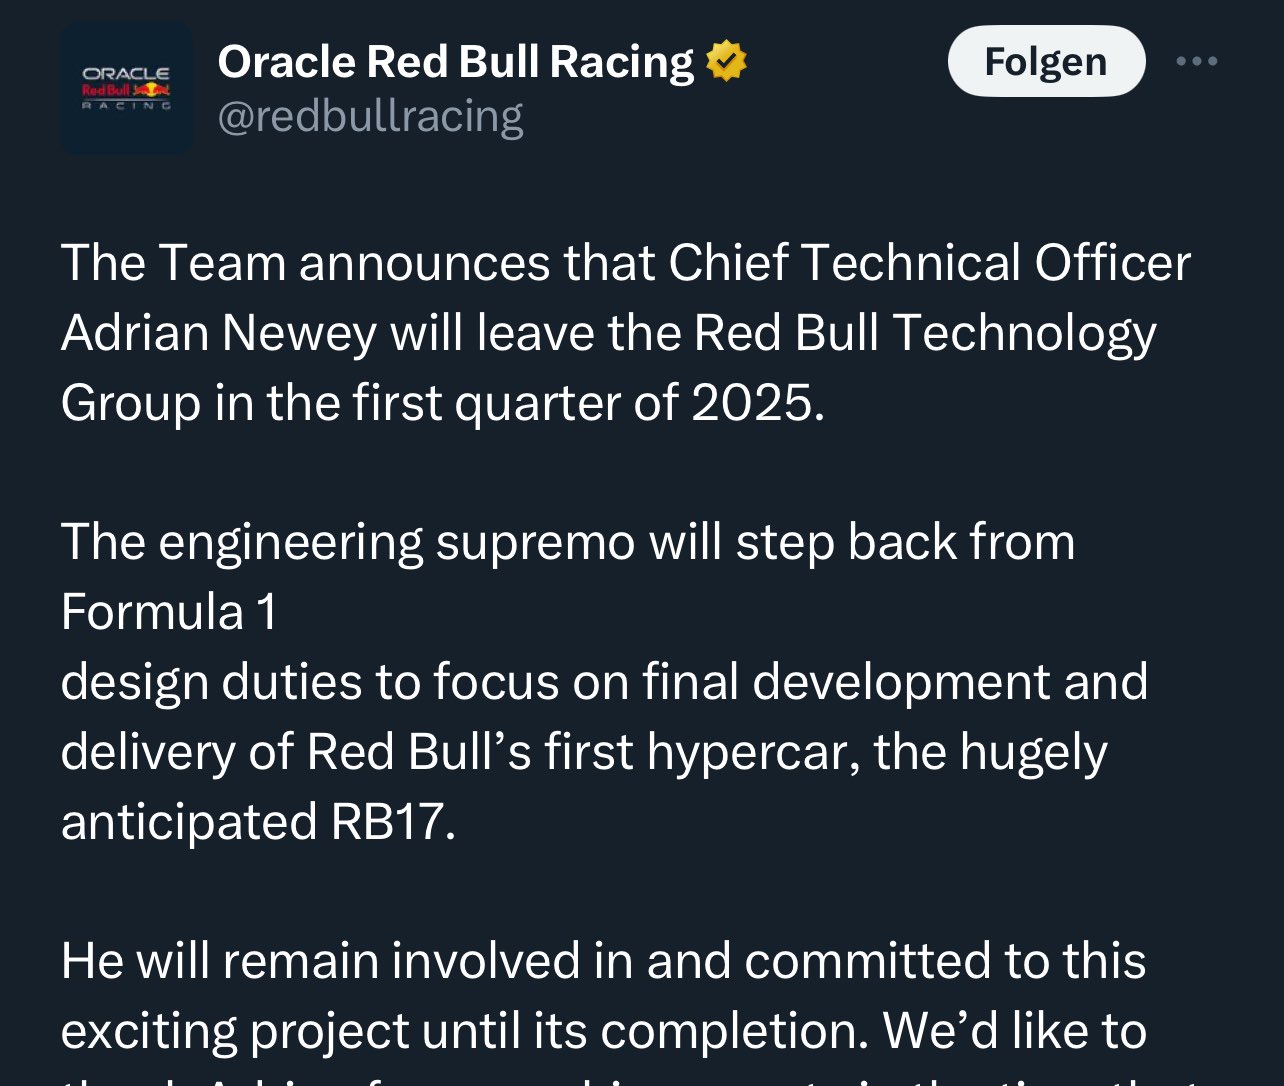The image size is (1284, 1086).
Task: Click the line starting "design duties to focus"
Action: tap(604, 683)
